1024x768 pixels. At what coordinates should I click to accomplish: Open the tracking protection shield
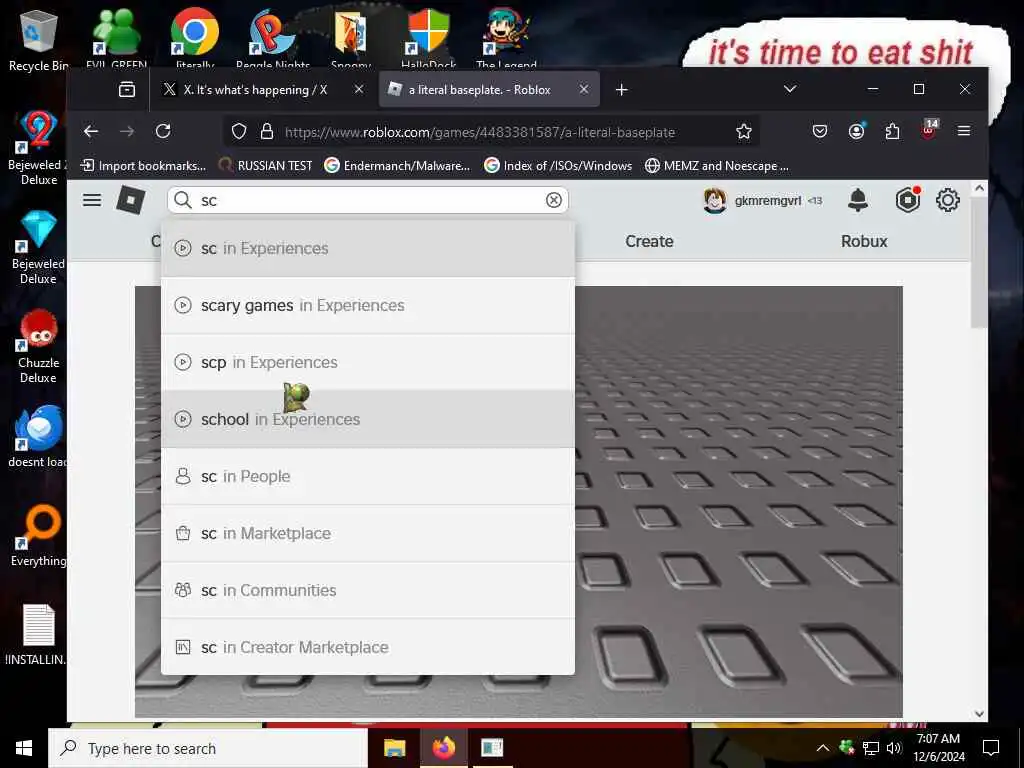tap(239, 132)
